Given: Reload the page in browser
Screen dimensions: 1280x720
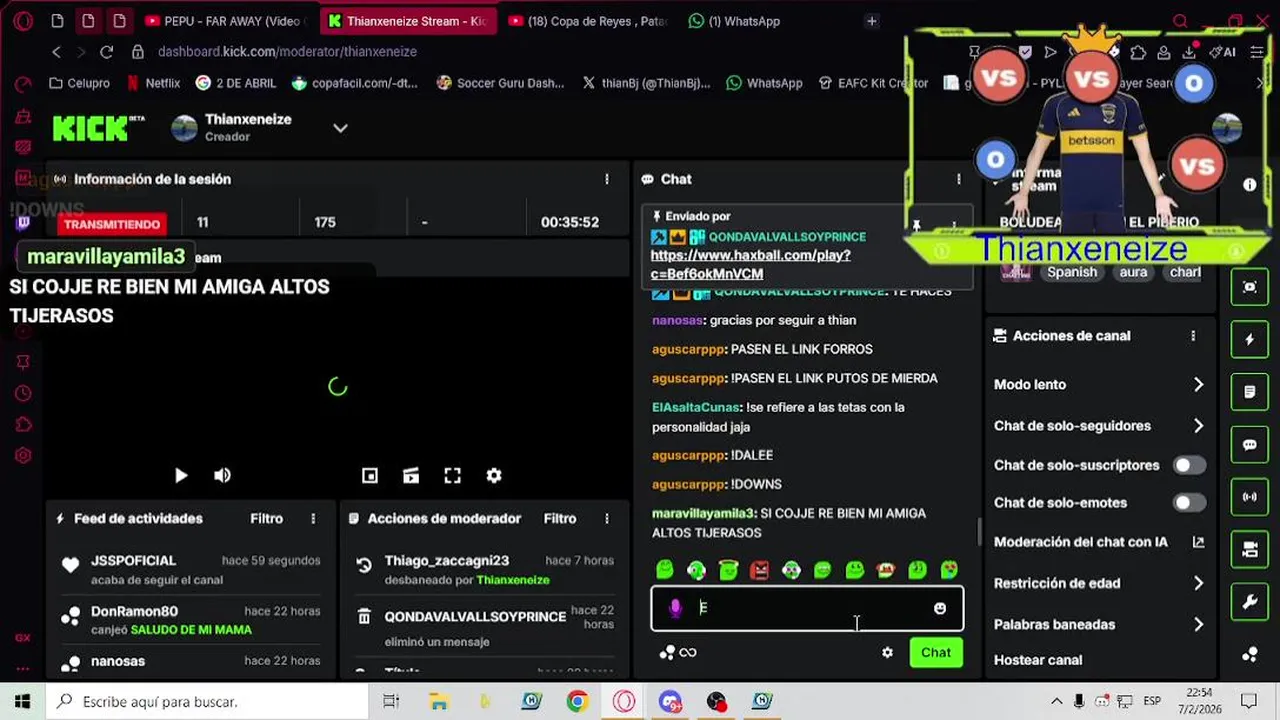Looking at the screenshot, I should tap(107, 52).
